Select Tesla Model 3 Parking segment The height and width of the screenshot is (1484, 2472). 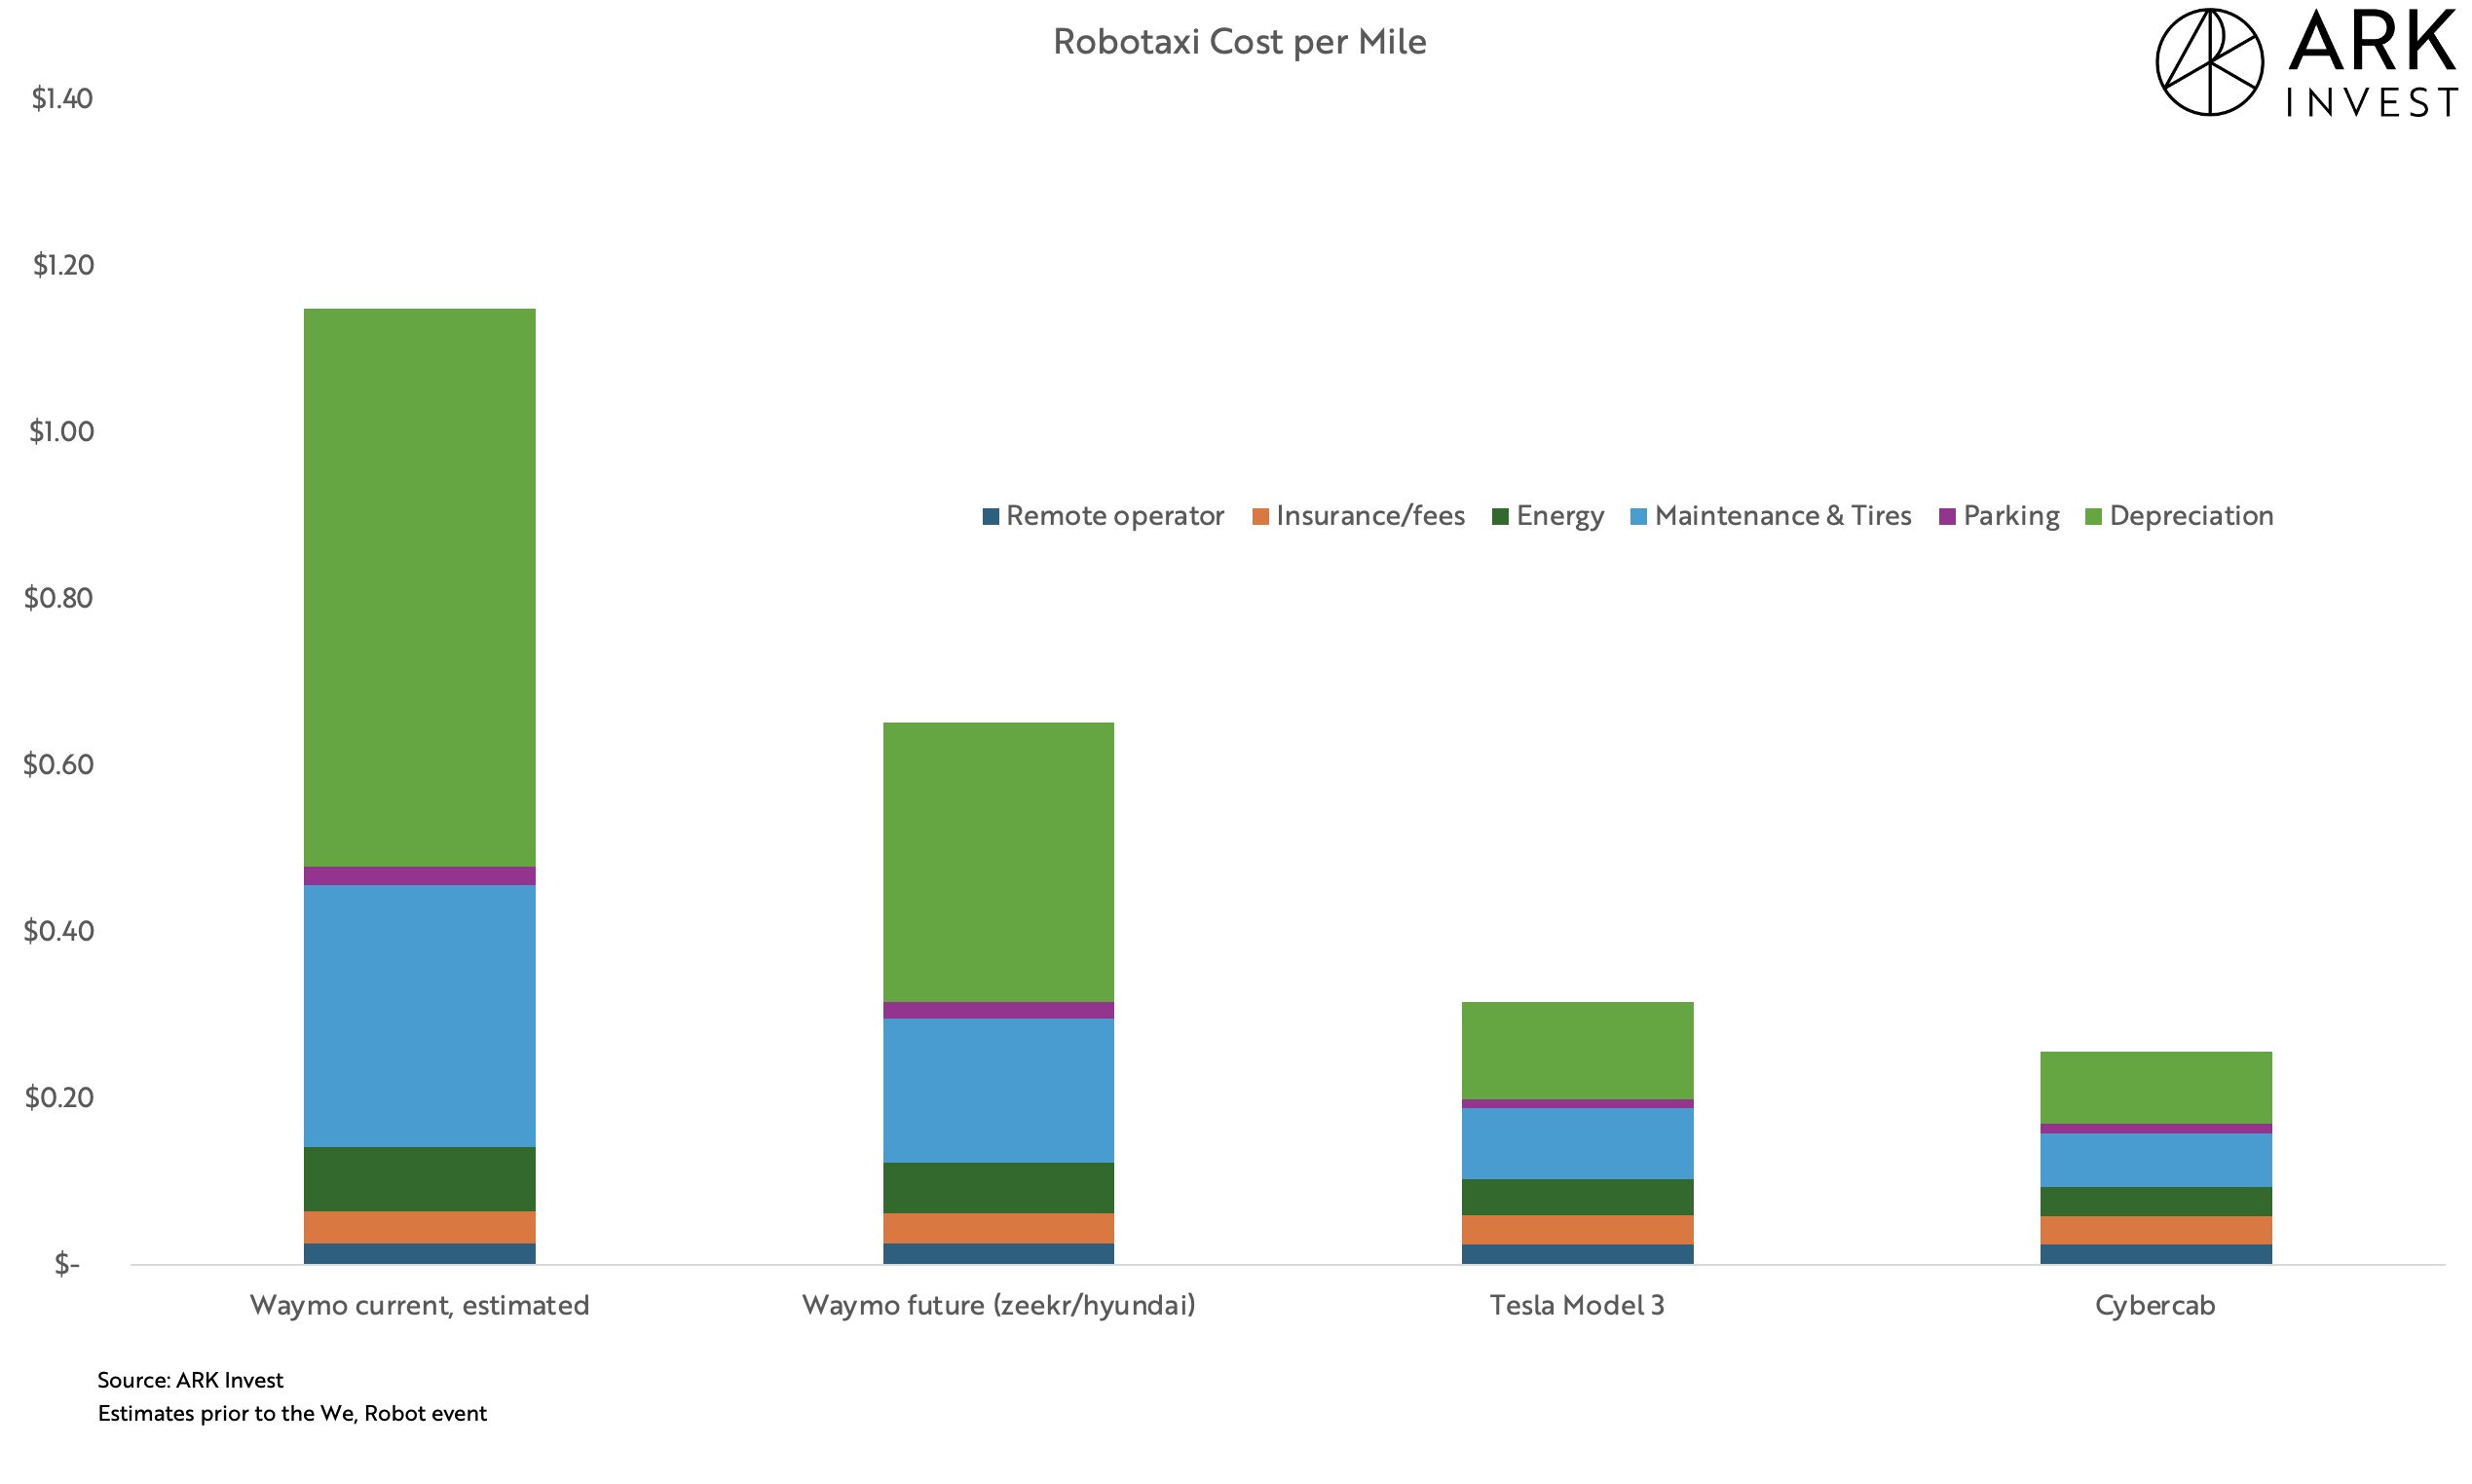(1577, 1104)
